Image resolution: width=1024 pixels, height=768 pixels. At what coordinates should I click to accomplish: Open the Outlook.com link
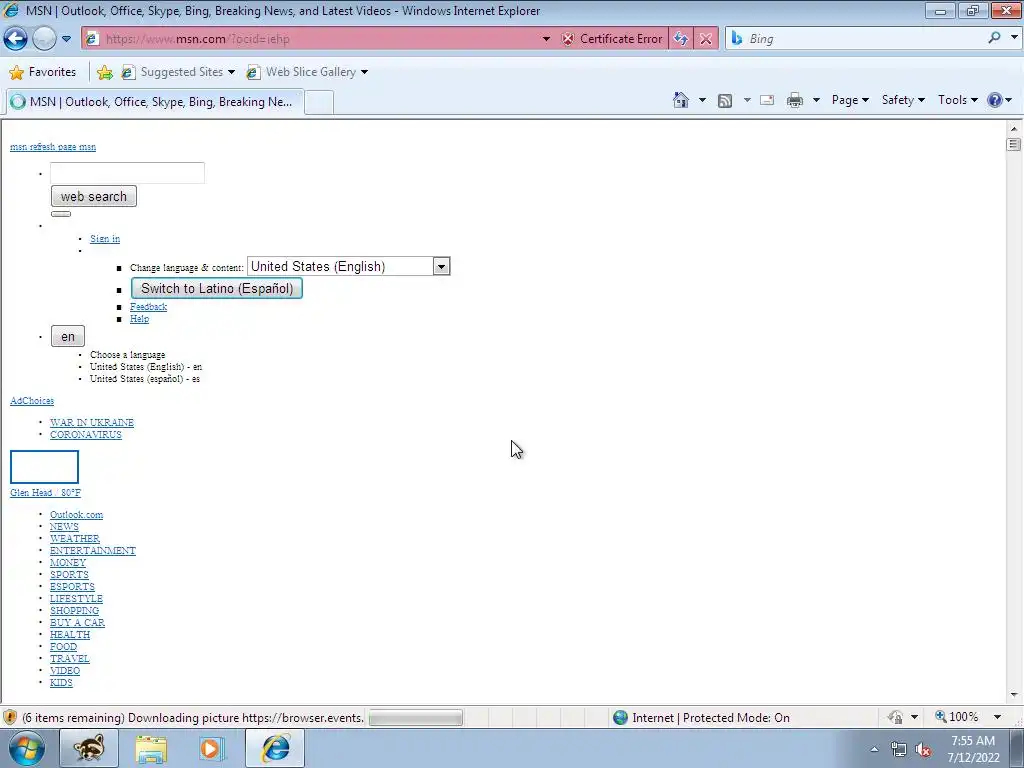pyautogui.click(x=76, y=515)
